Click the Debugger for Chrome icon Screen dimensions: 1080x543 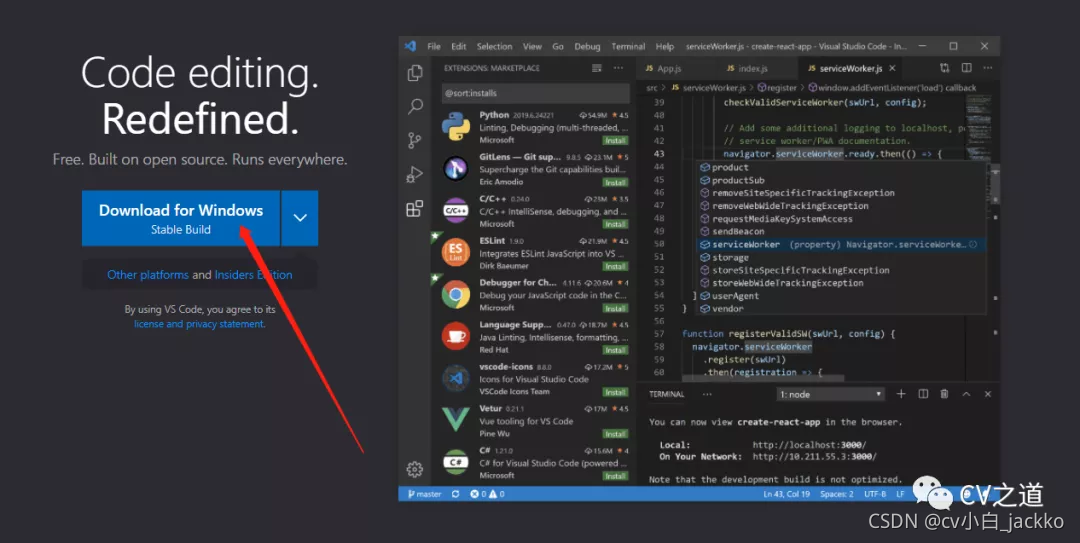click(456, 294)
